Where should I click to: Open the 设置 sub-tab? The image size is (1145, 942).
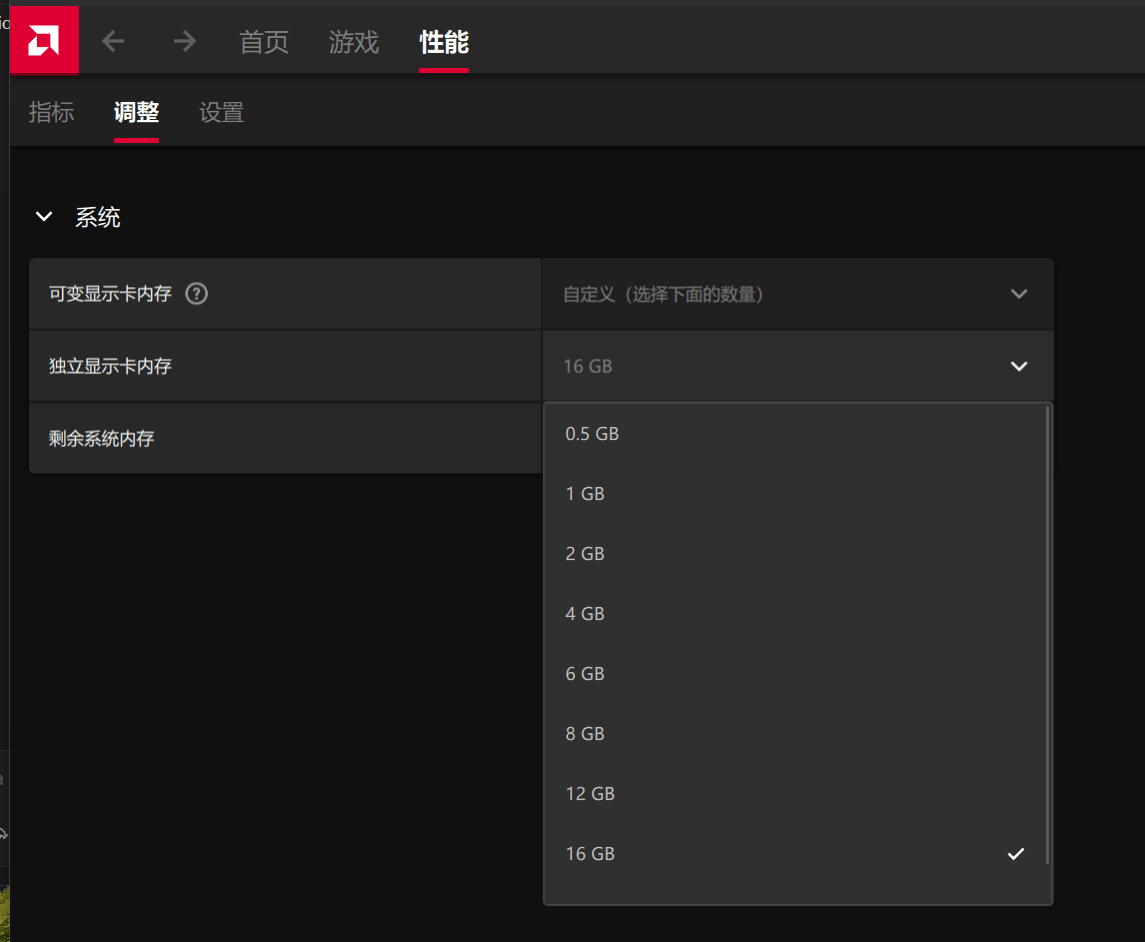coord(222,112)
